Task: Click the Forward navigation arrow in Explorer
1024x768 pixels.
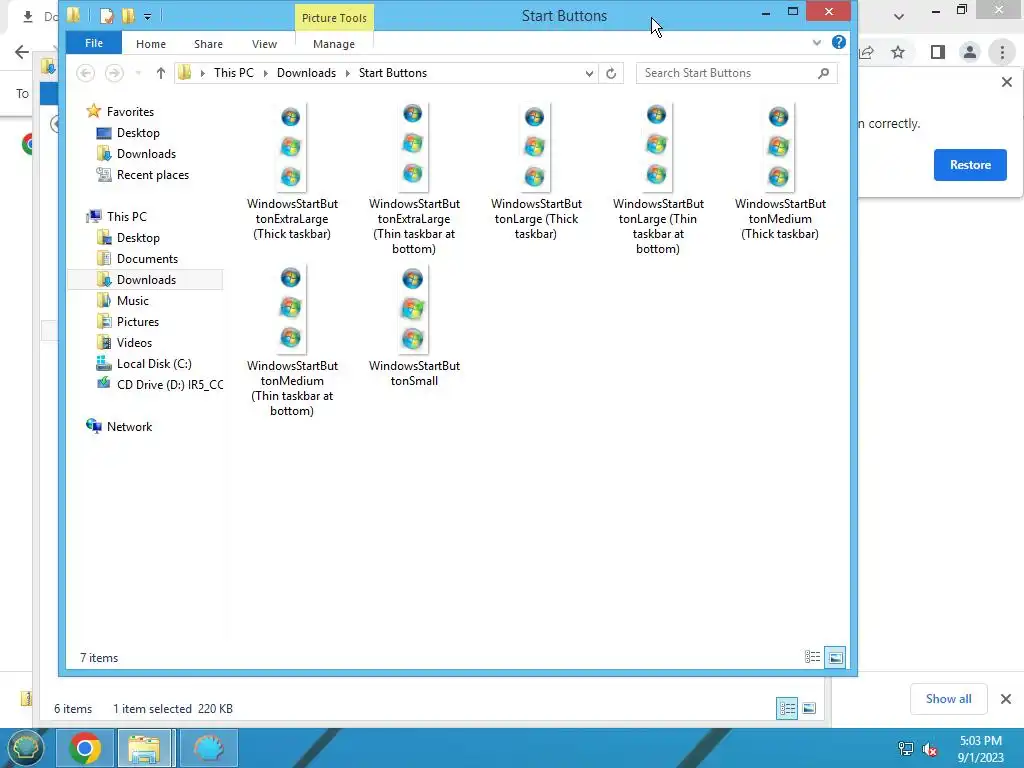Action: tap(114, 73)
